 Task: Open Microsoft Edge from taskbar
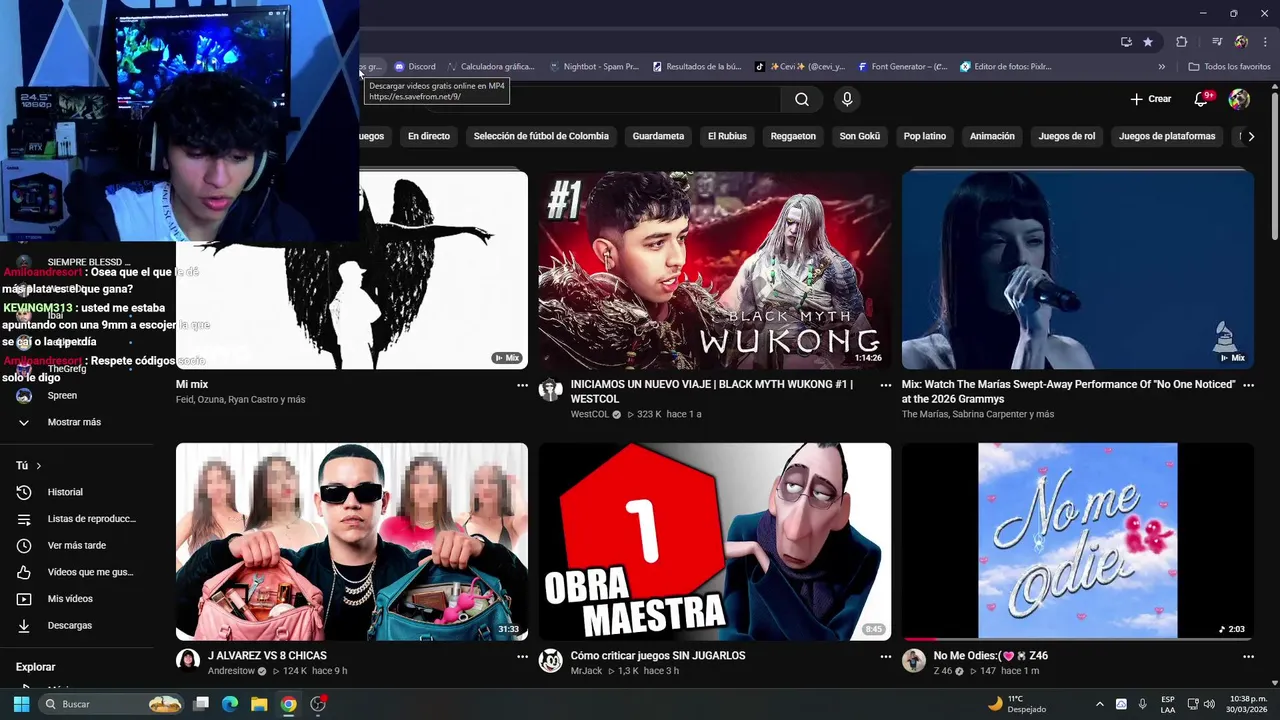[x=230, y=704]
